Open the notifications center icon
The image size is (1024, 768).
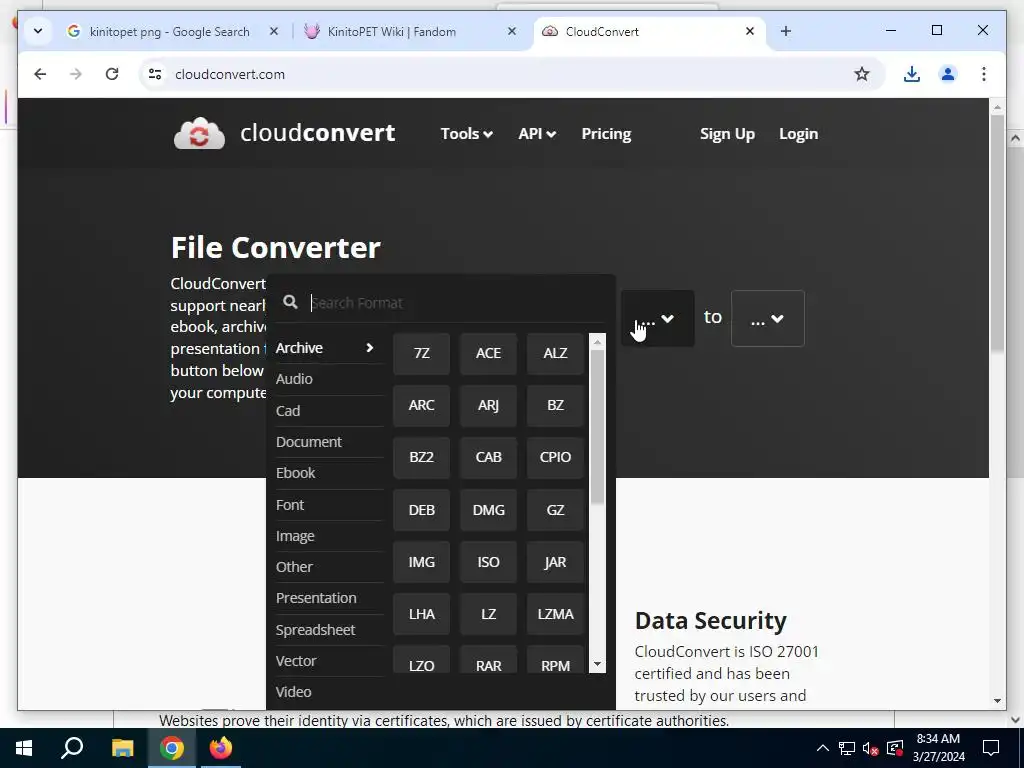991,748
